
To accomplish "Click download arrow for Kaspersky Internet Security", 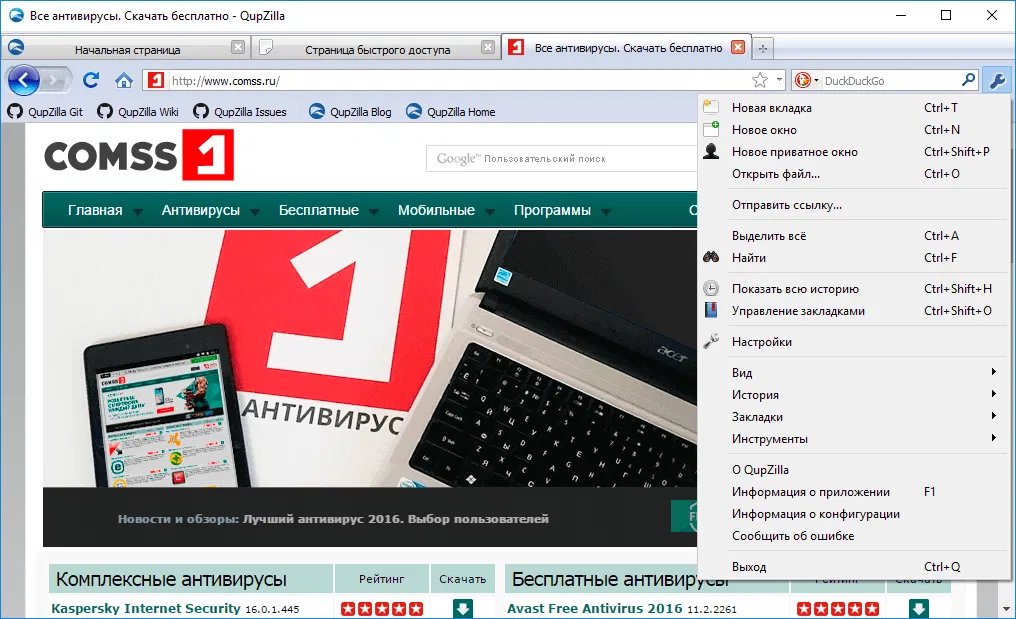I will [463, 609].
